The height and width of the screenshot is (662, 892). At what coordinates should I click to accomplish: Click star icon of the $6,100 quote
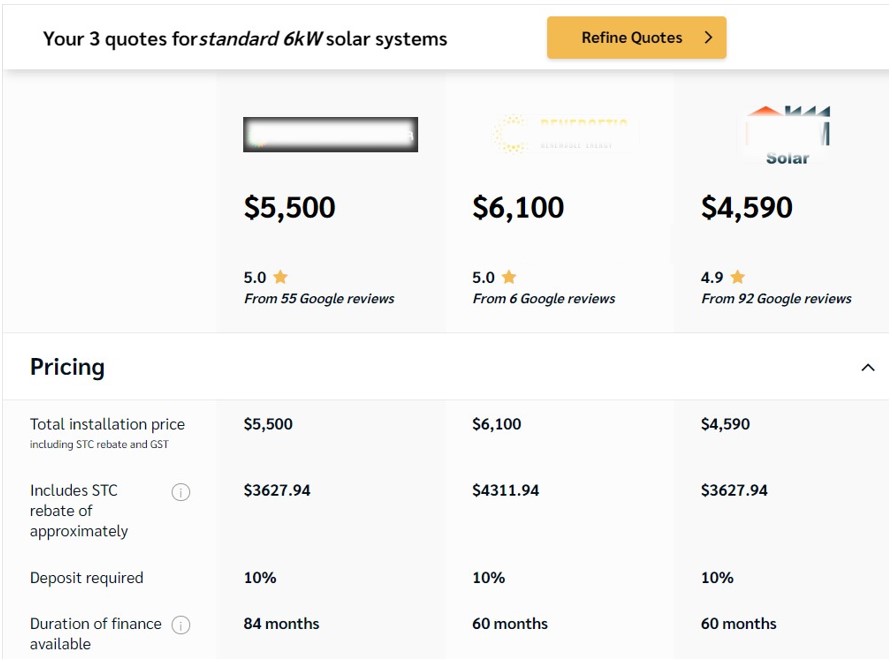509,277
